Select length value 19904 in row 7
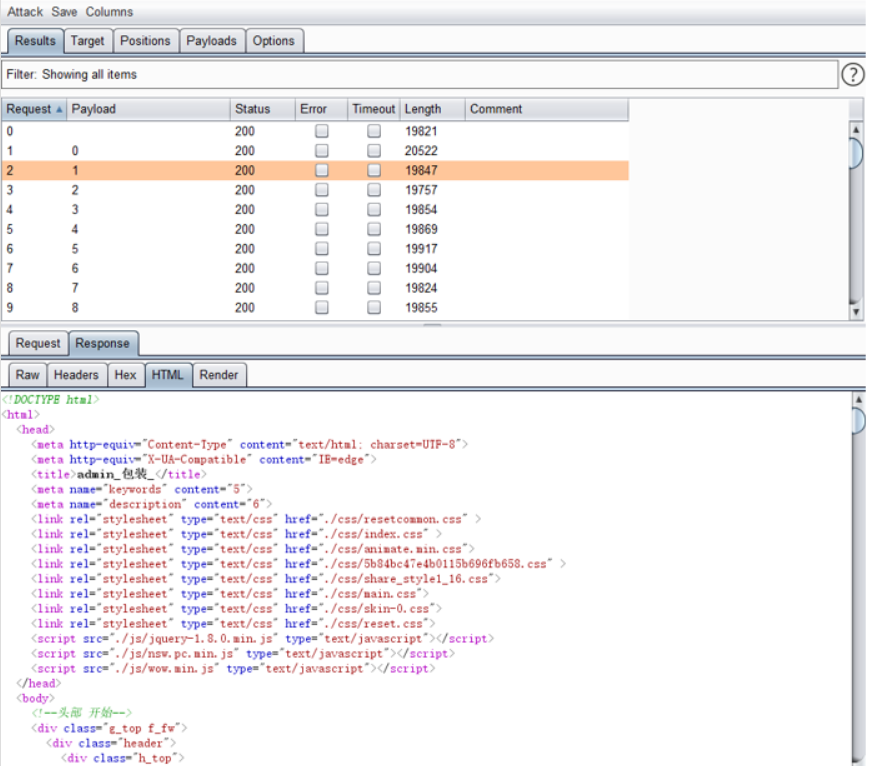Screen dimensions: 874x766 421,268
